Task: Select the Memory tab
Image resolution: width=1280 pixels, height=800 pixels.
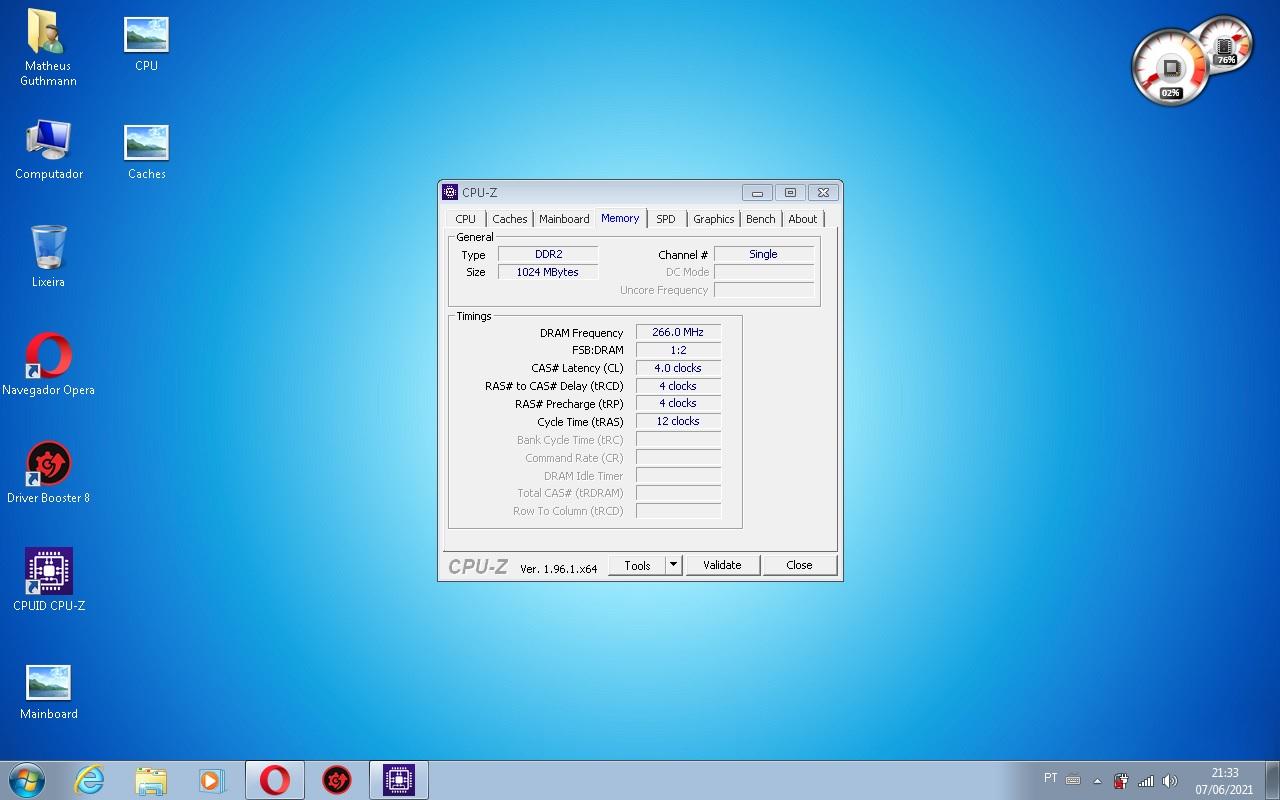Action: point(620,218)
